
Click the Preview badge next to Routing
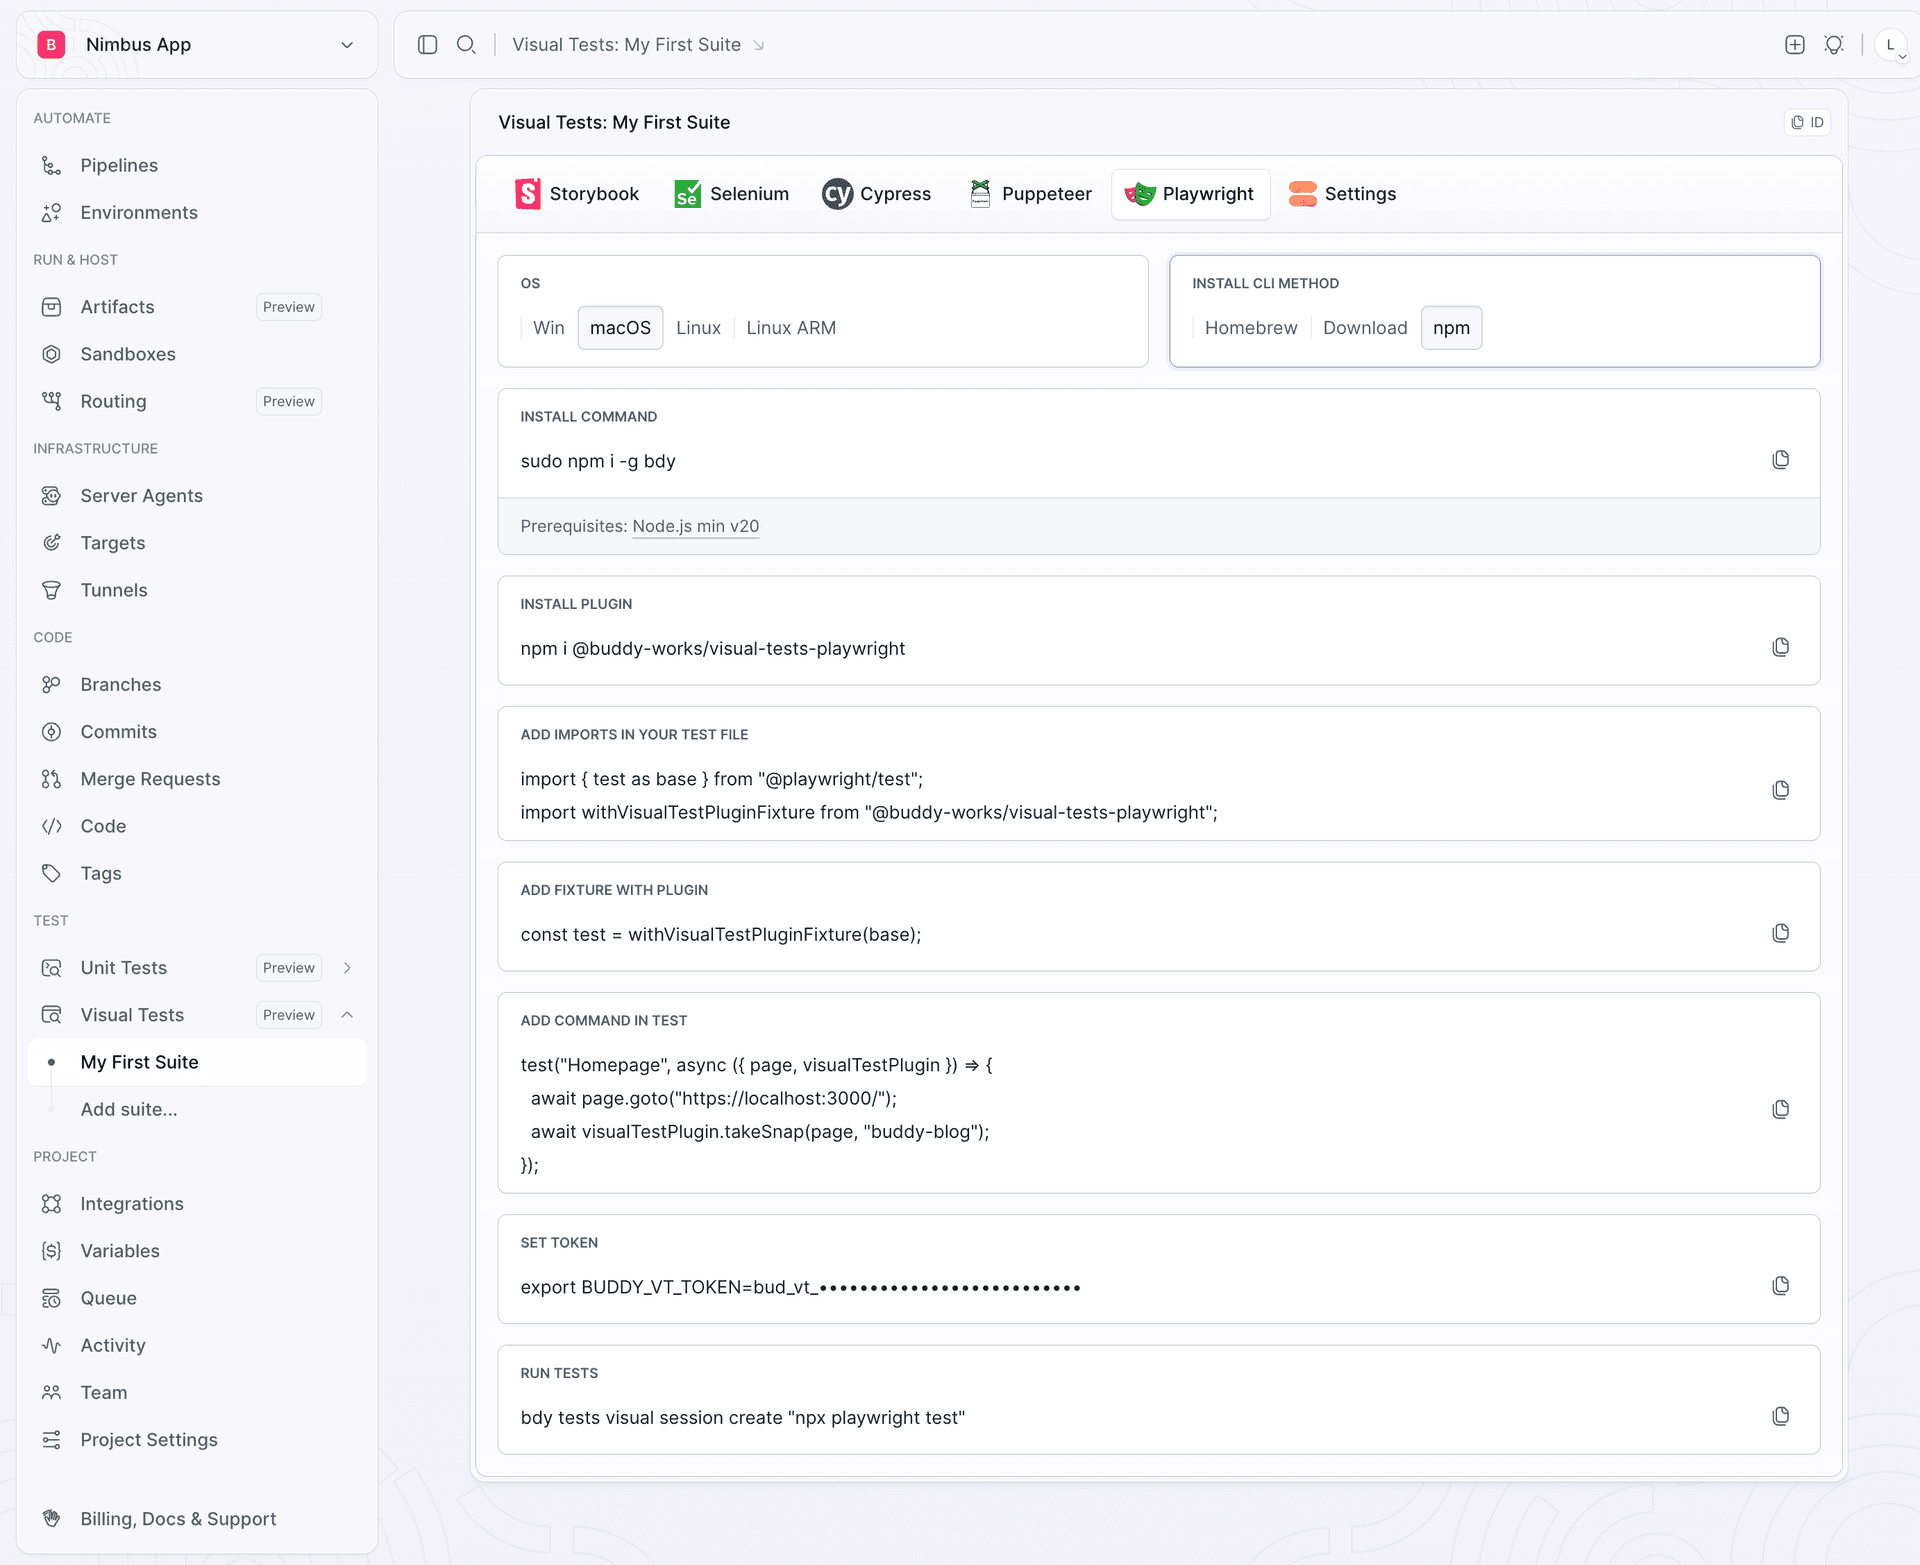[x=288, y=401]
